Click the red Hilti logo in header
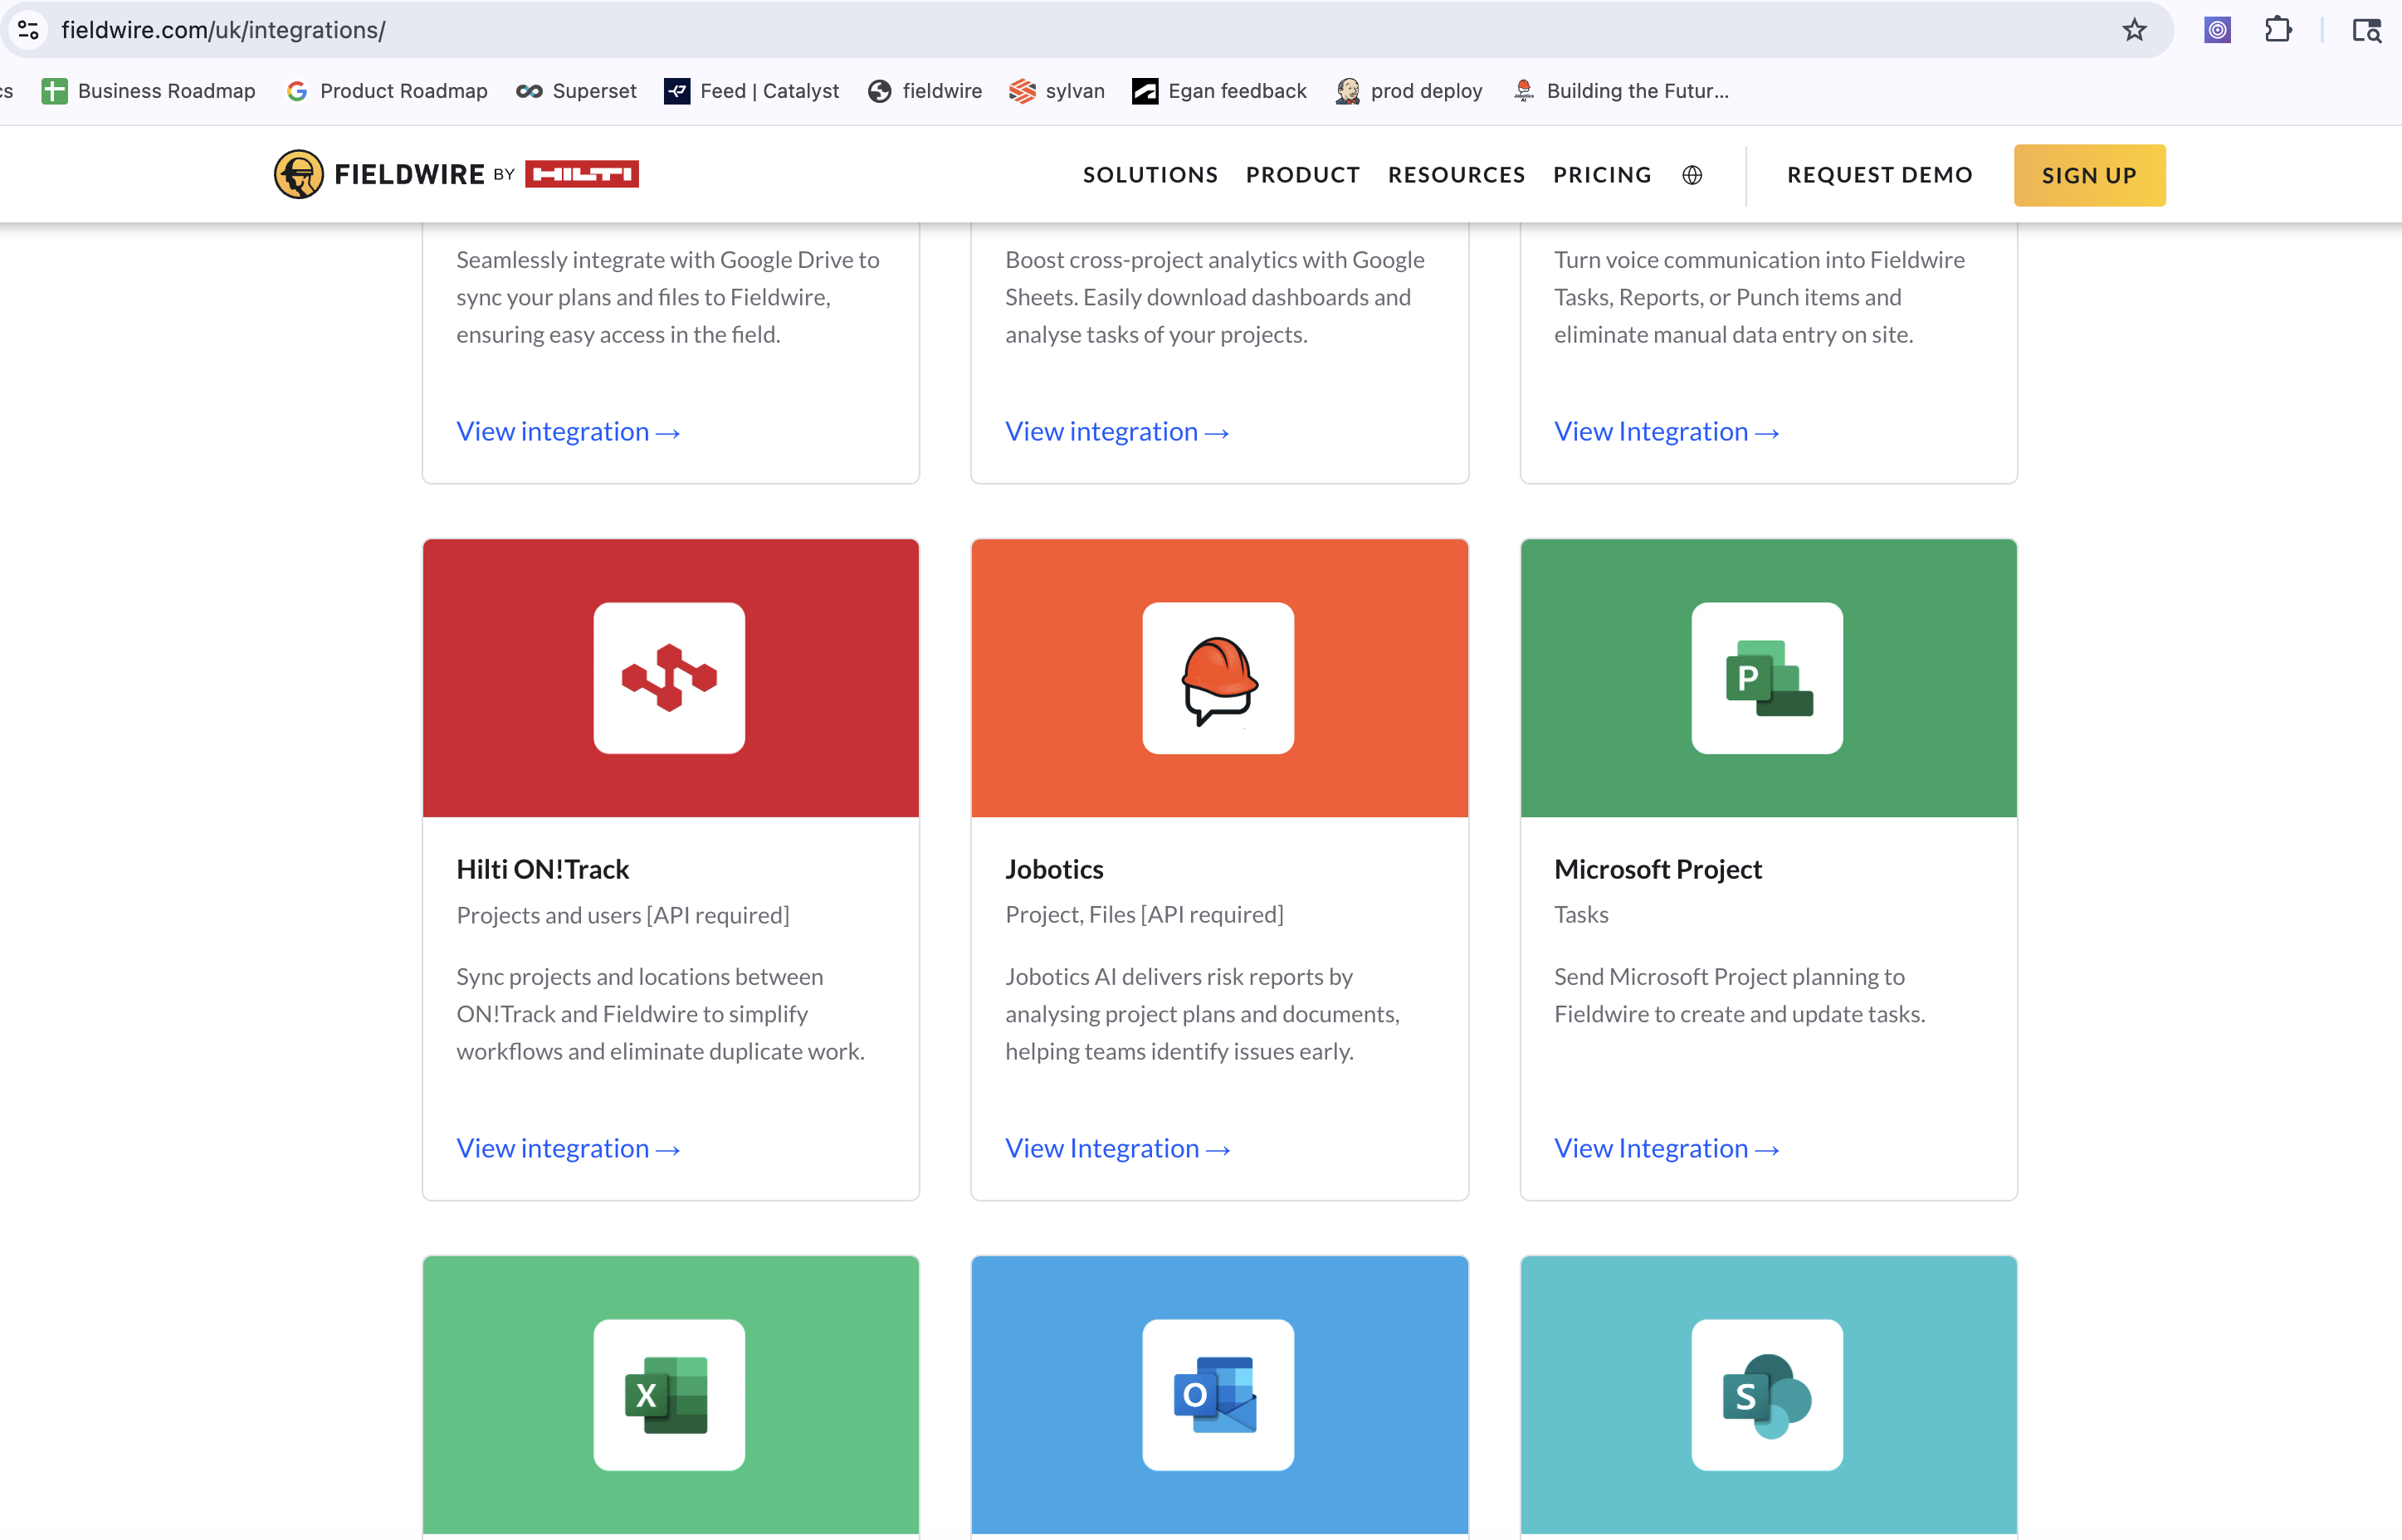 click(x=582, y=174)
